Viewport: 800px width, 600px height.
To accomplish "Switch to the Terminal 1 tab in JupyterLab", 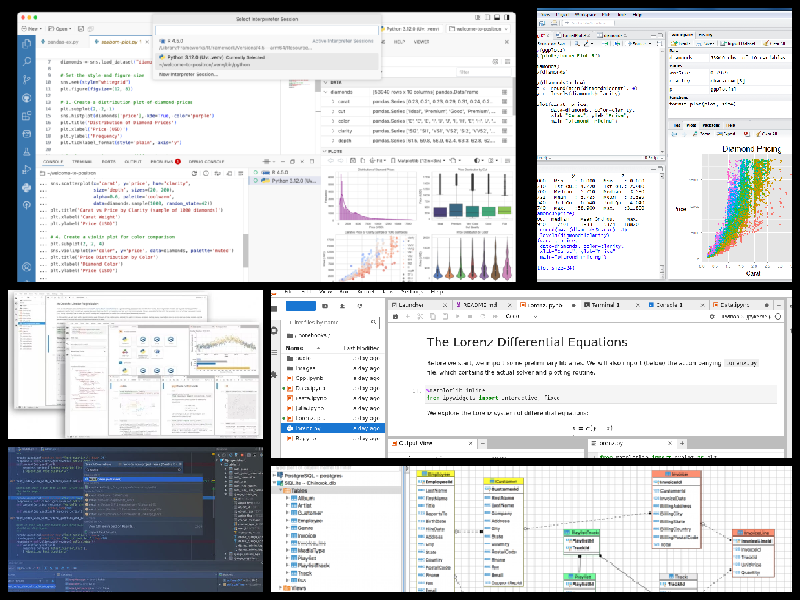I will point(606,304).
